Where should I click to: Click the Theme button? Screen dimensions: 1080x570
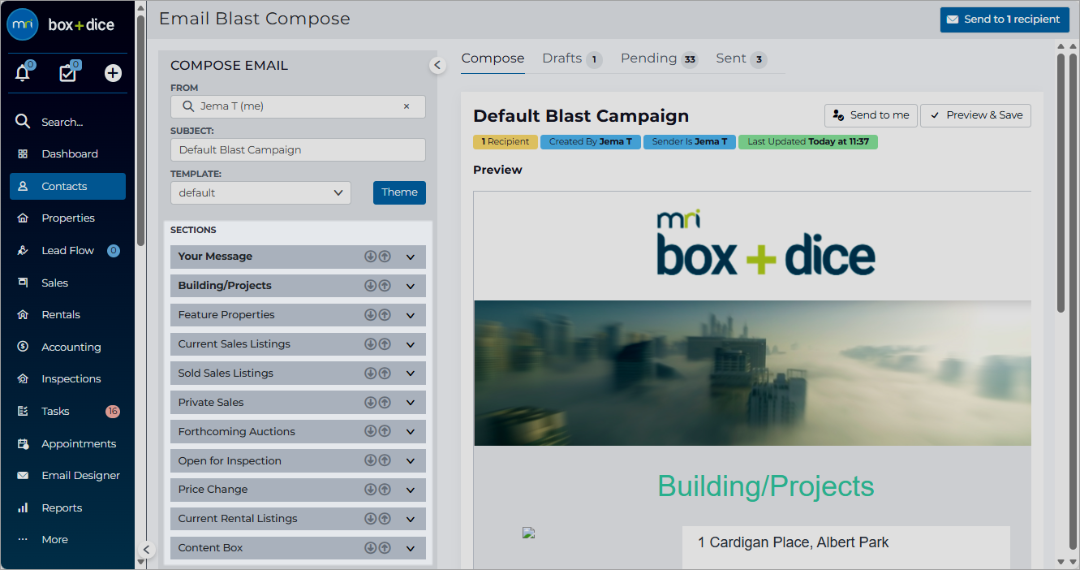pyautogui.click(x=399, y=193)
